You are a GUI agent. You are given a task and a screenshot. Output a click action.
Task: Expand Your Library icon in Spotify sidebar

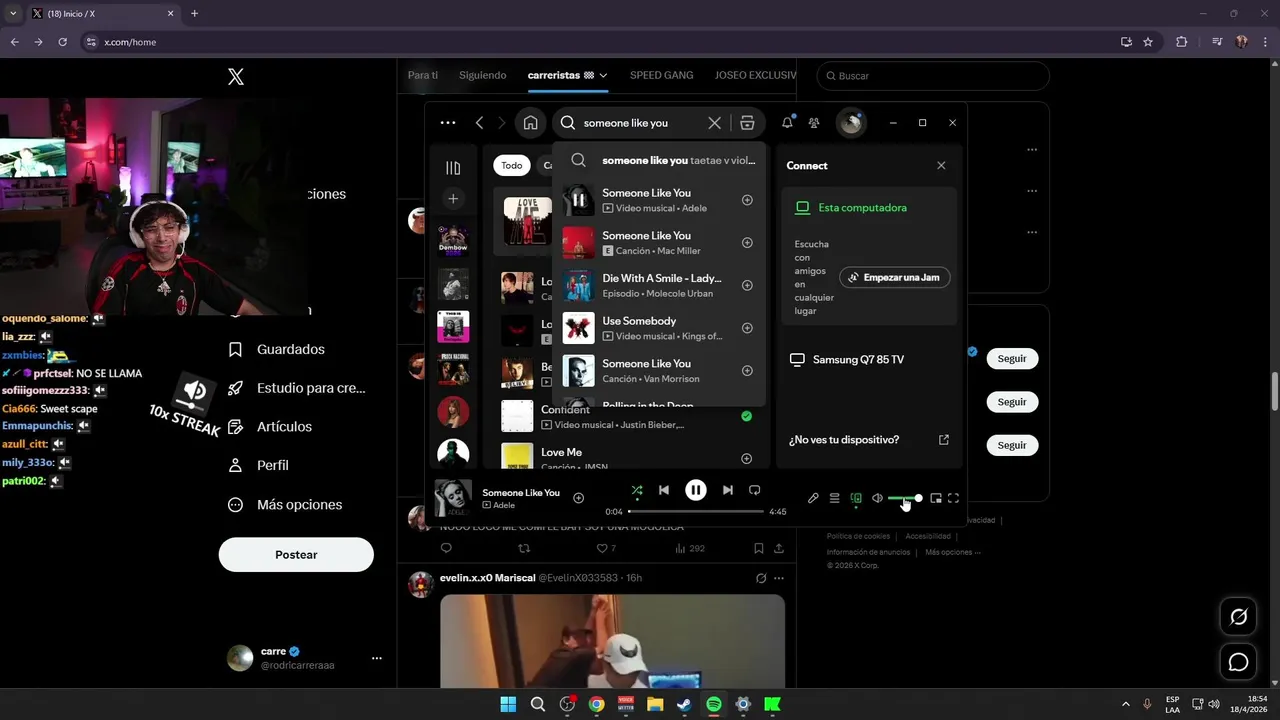[453, 168]
